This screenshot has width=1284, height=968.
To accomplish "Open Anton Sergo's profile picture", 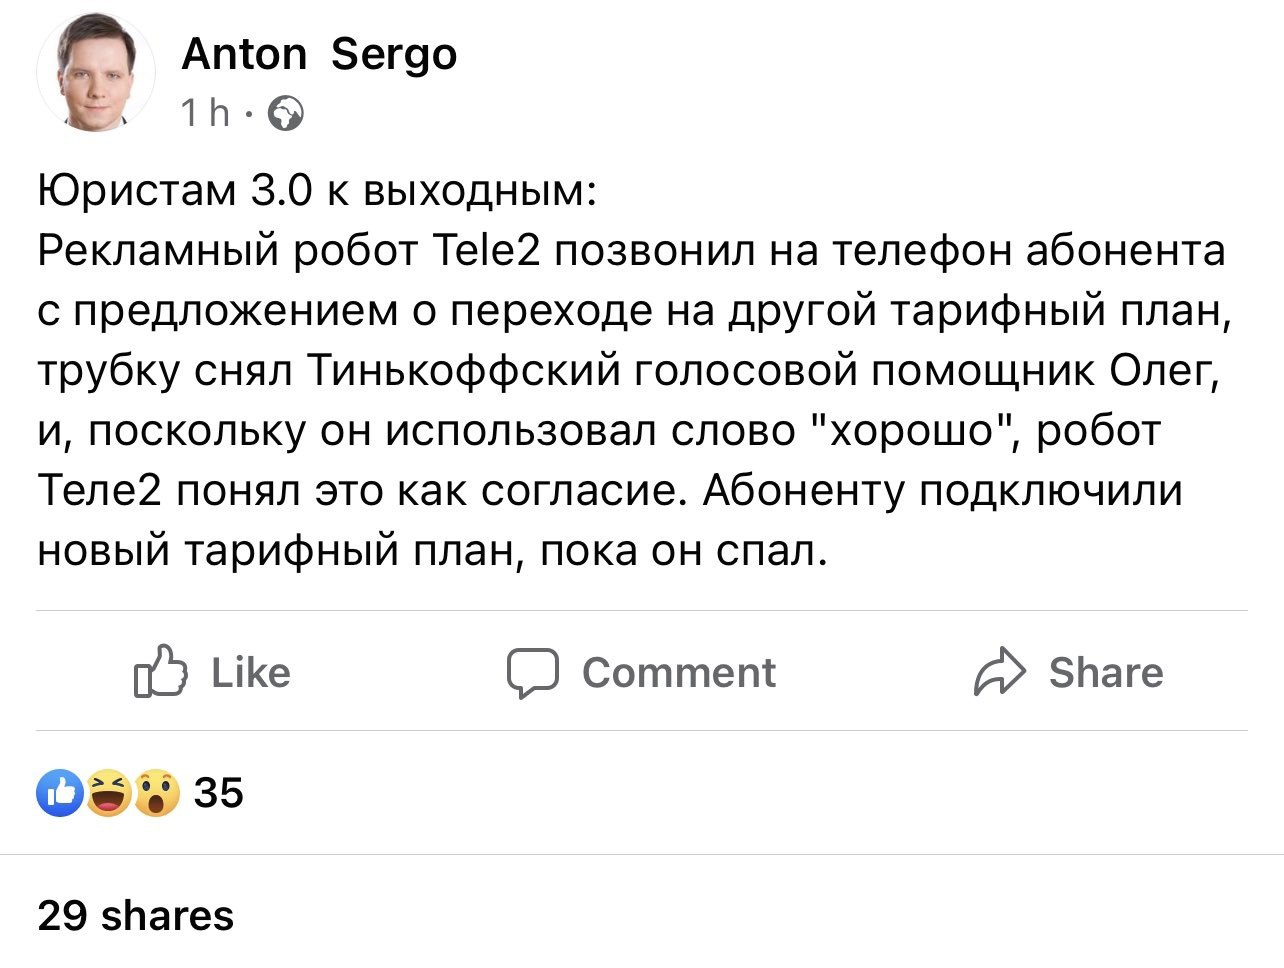I will click(x=96, y=73).
